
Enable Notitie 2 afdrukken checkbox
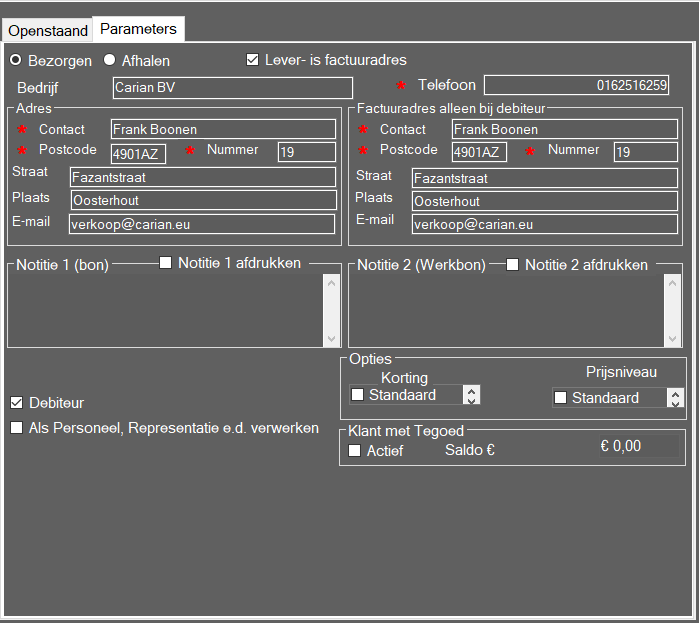[512, 265]
